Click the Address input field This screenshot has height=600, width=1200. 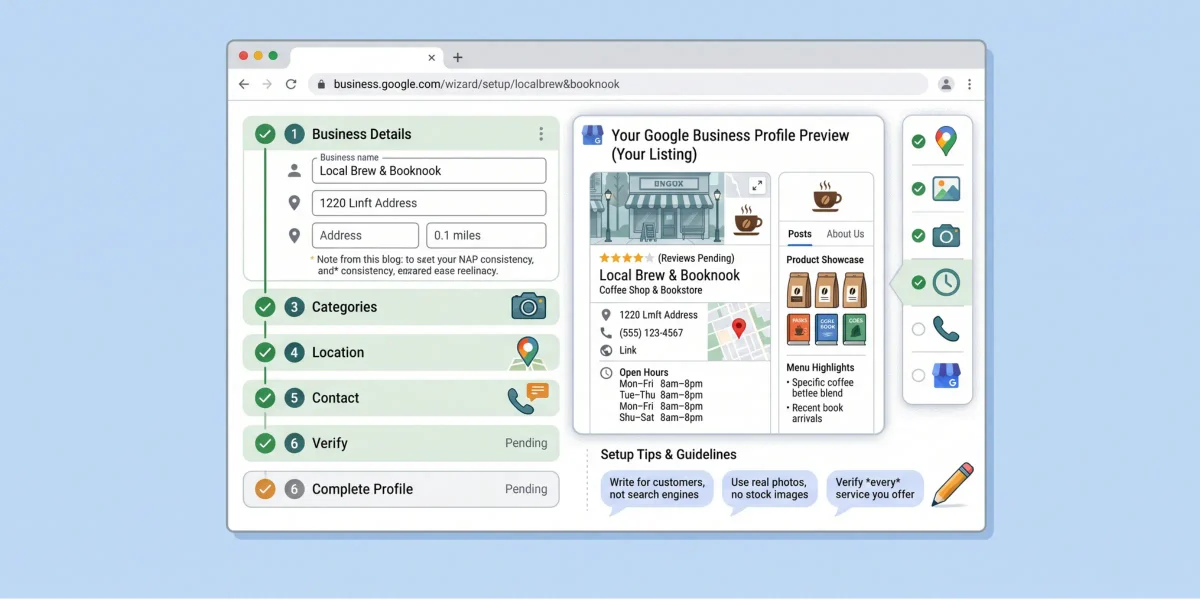click(x=365, y=235)
